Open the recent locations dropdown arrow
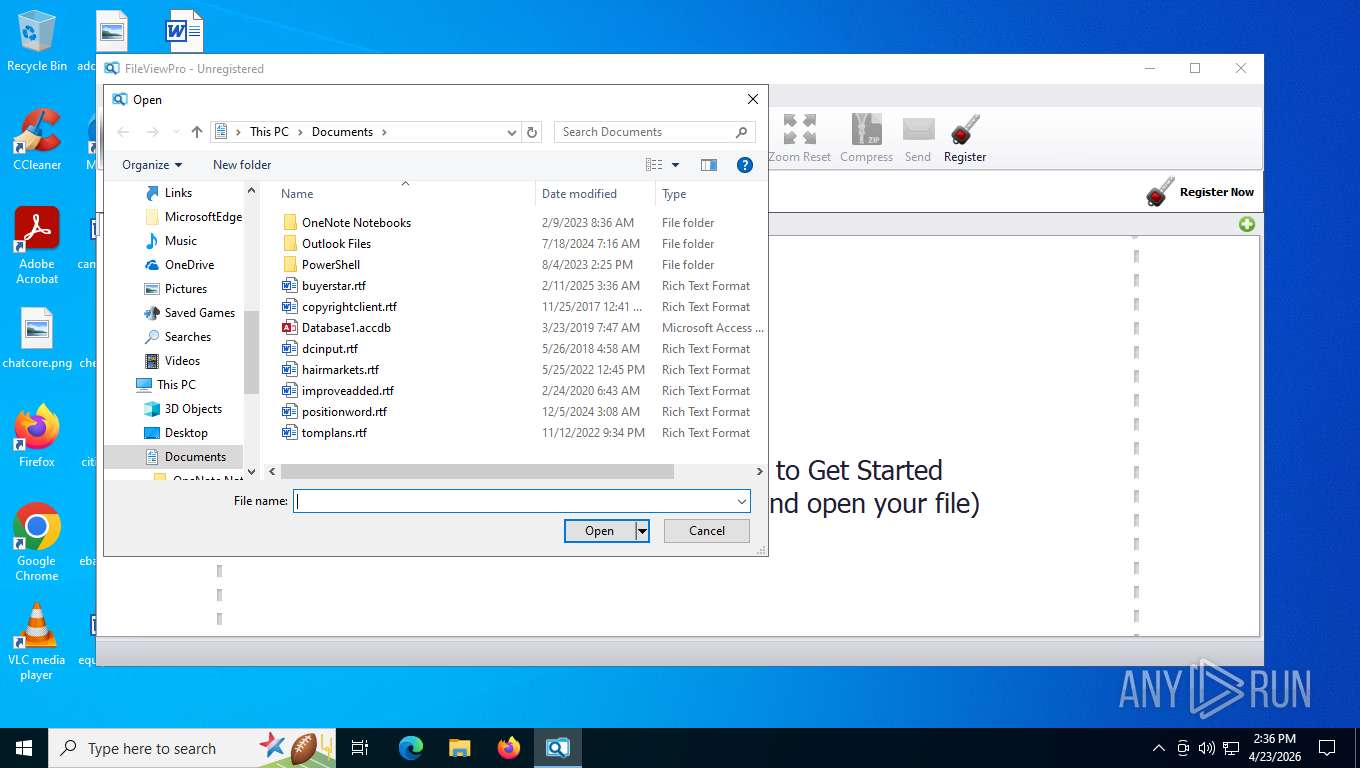Image resolution: width=1360 pixels, height=768 pixels. point(176,132)
